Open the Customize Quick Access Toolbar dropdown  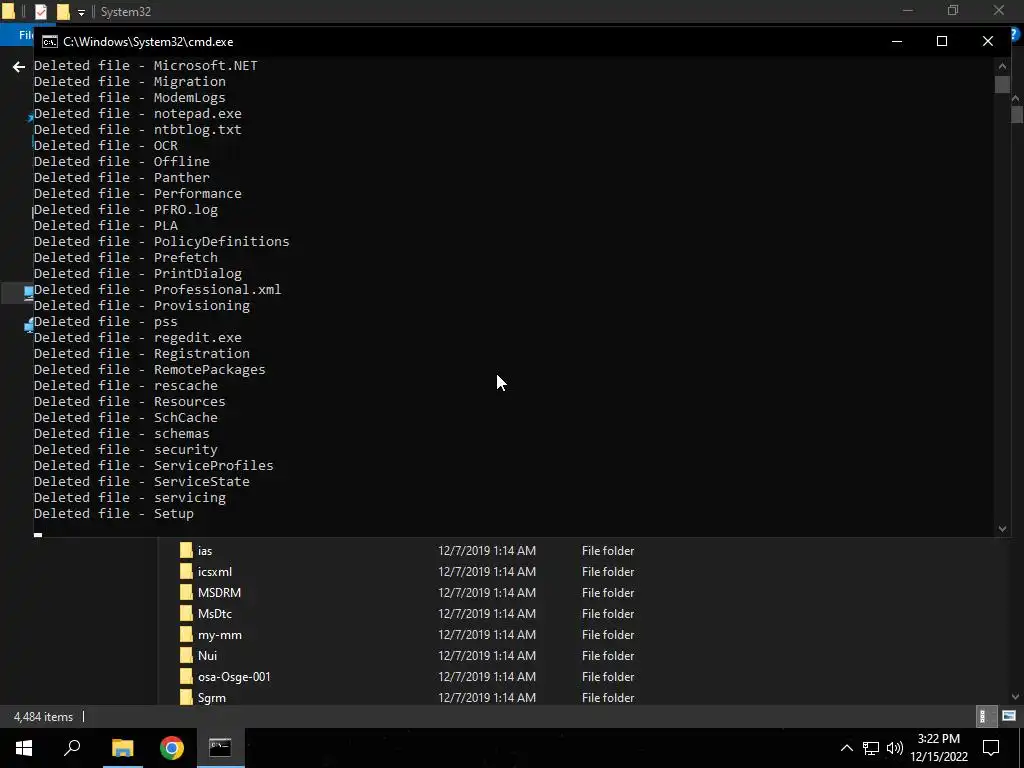(81, 12)
